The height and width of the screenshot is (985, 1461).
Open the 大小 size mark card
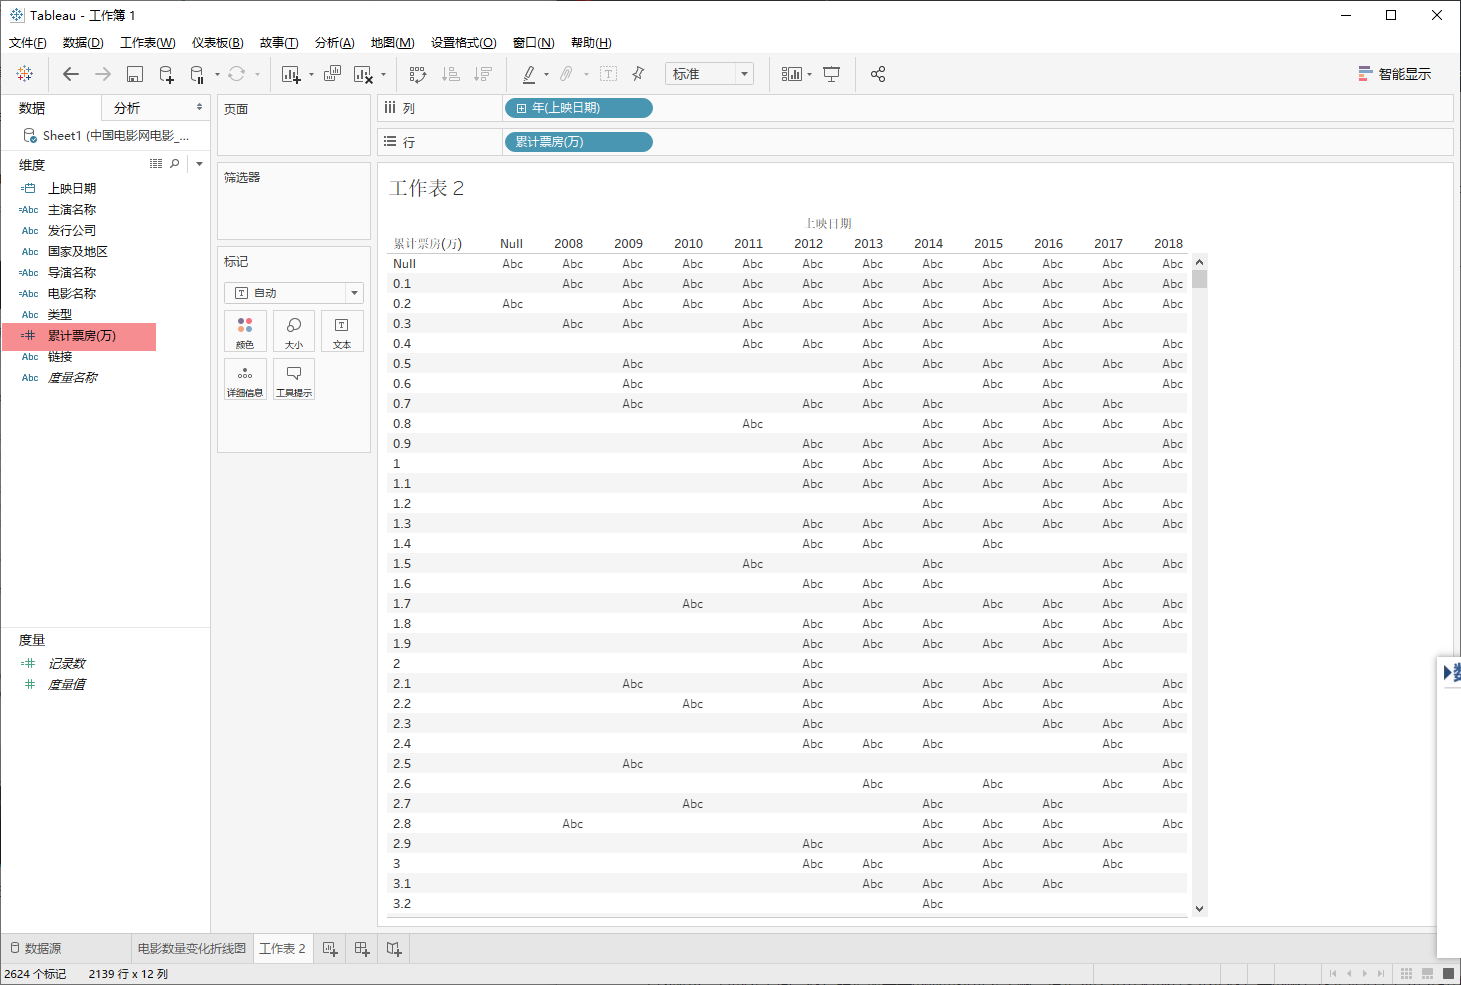pyautogui.click(x=294, y=331)
